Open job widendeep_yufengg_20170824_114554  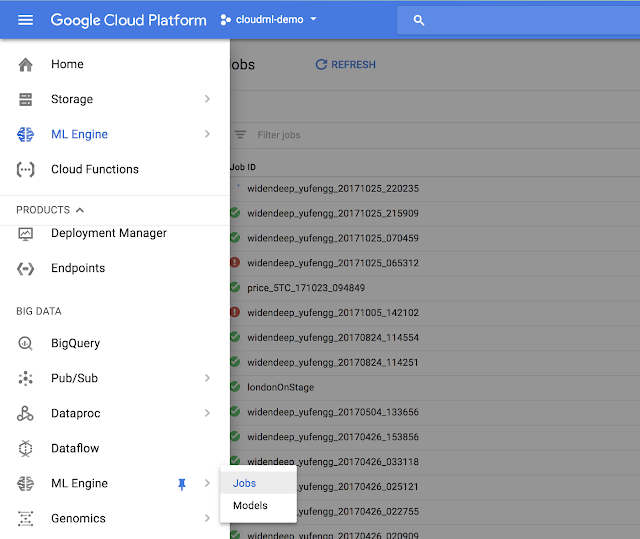click(x=333, y=337)
